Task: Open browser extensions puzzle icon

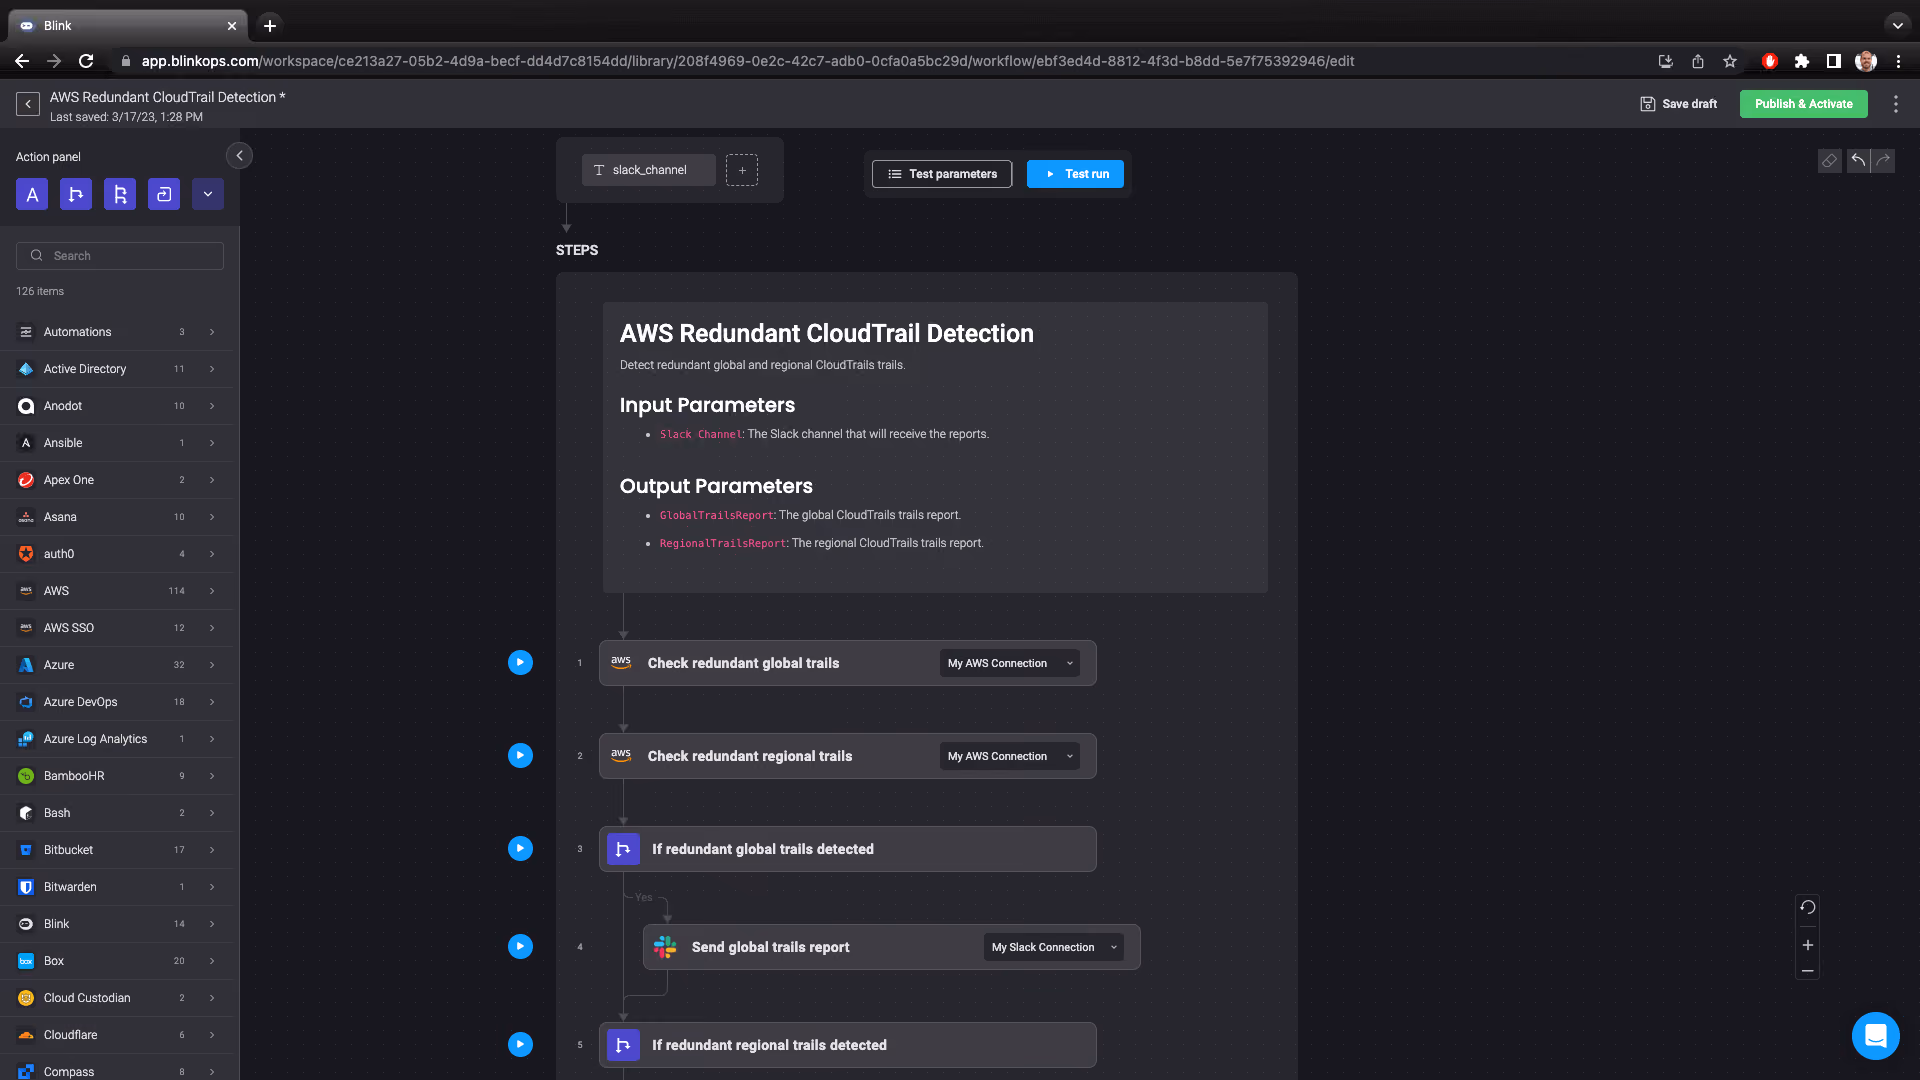Action: coord(1802,61)
